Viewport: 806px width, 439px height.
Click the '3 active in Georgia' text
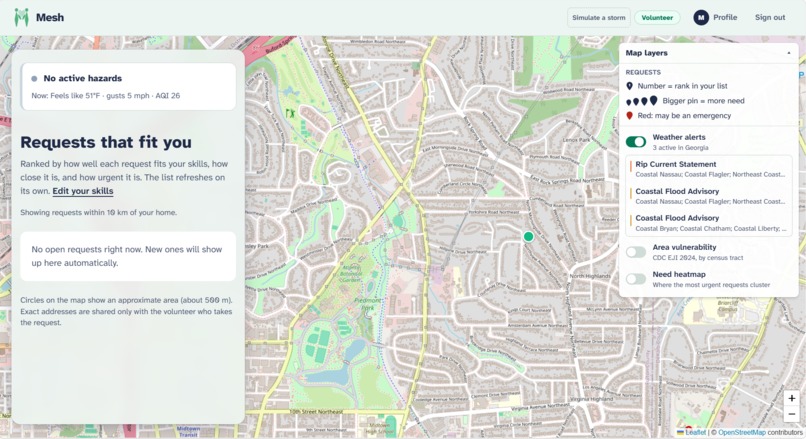[x=681, y=148]
